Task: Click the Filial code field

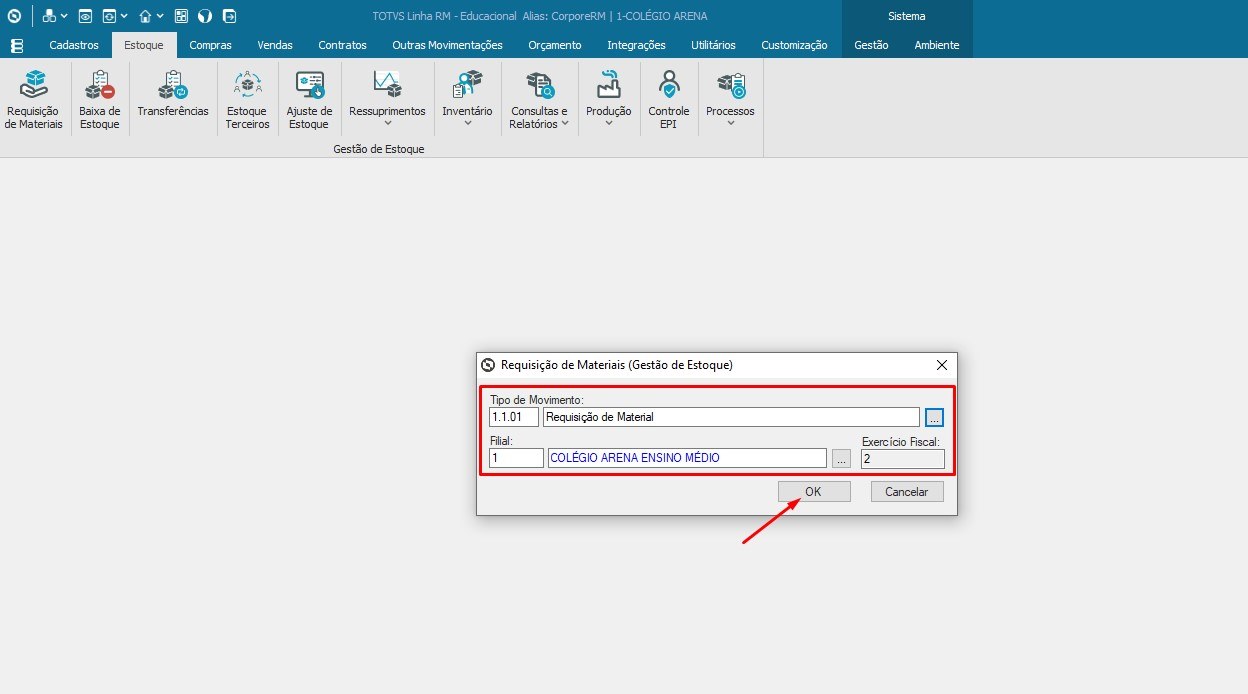Action: 514,458
